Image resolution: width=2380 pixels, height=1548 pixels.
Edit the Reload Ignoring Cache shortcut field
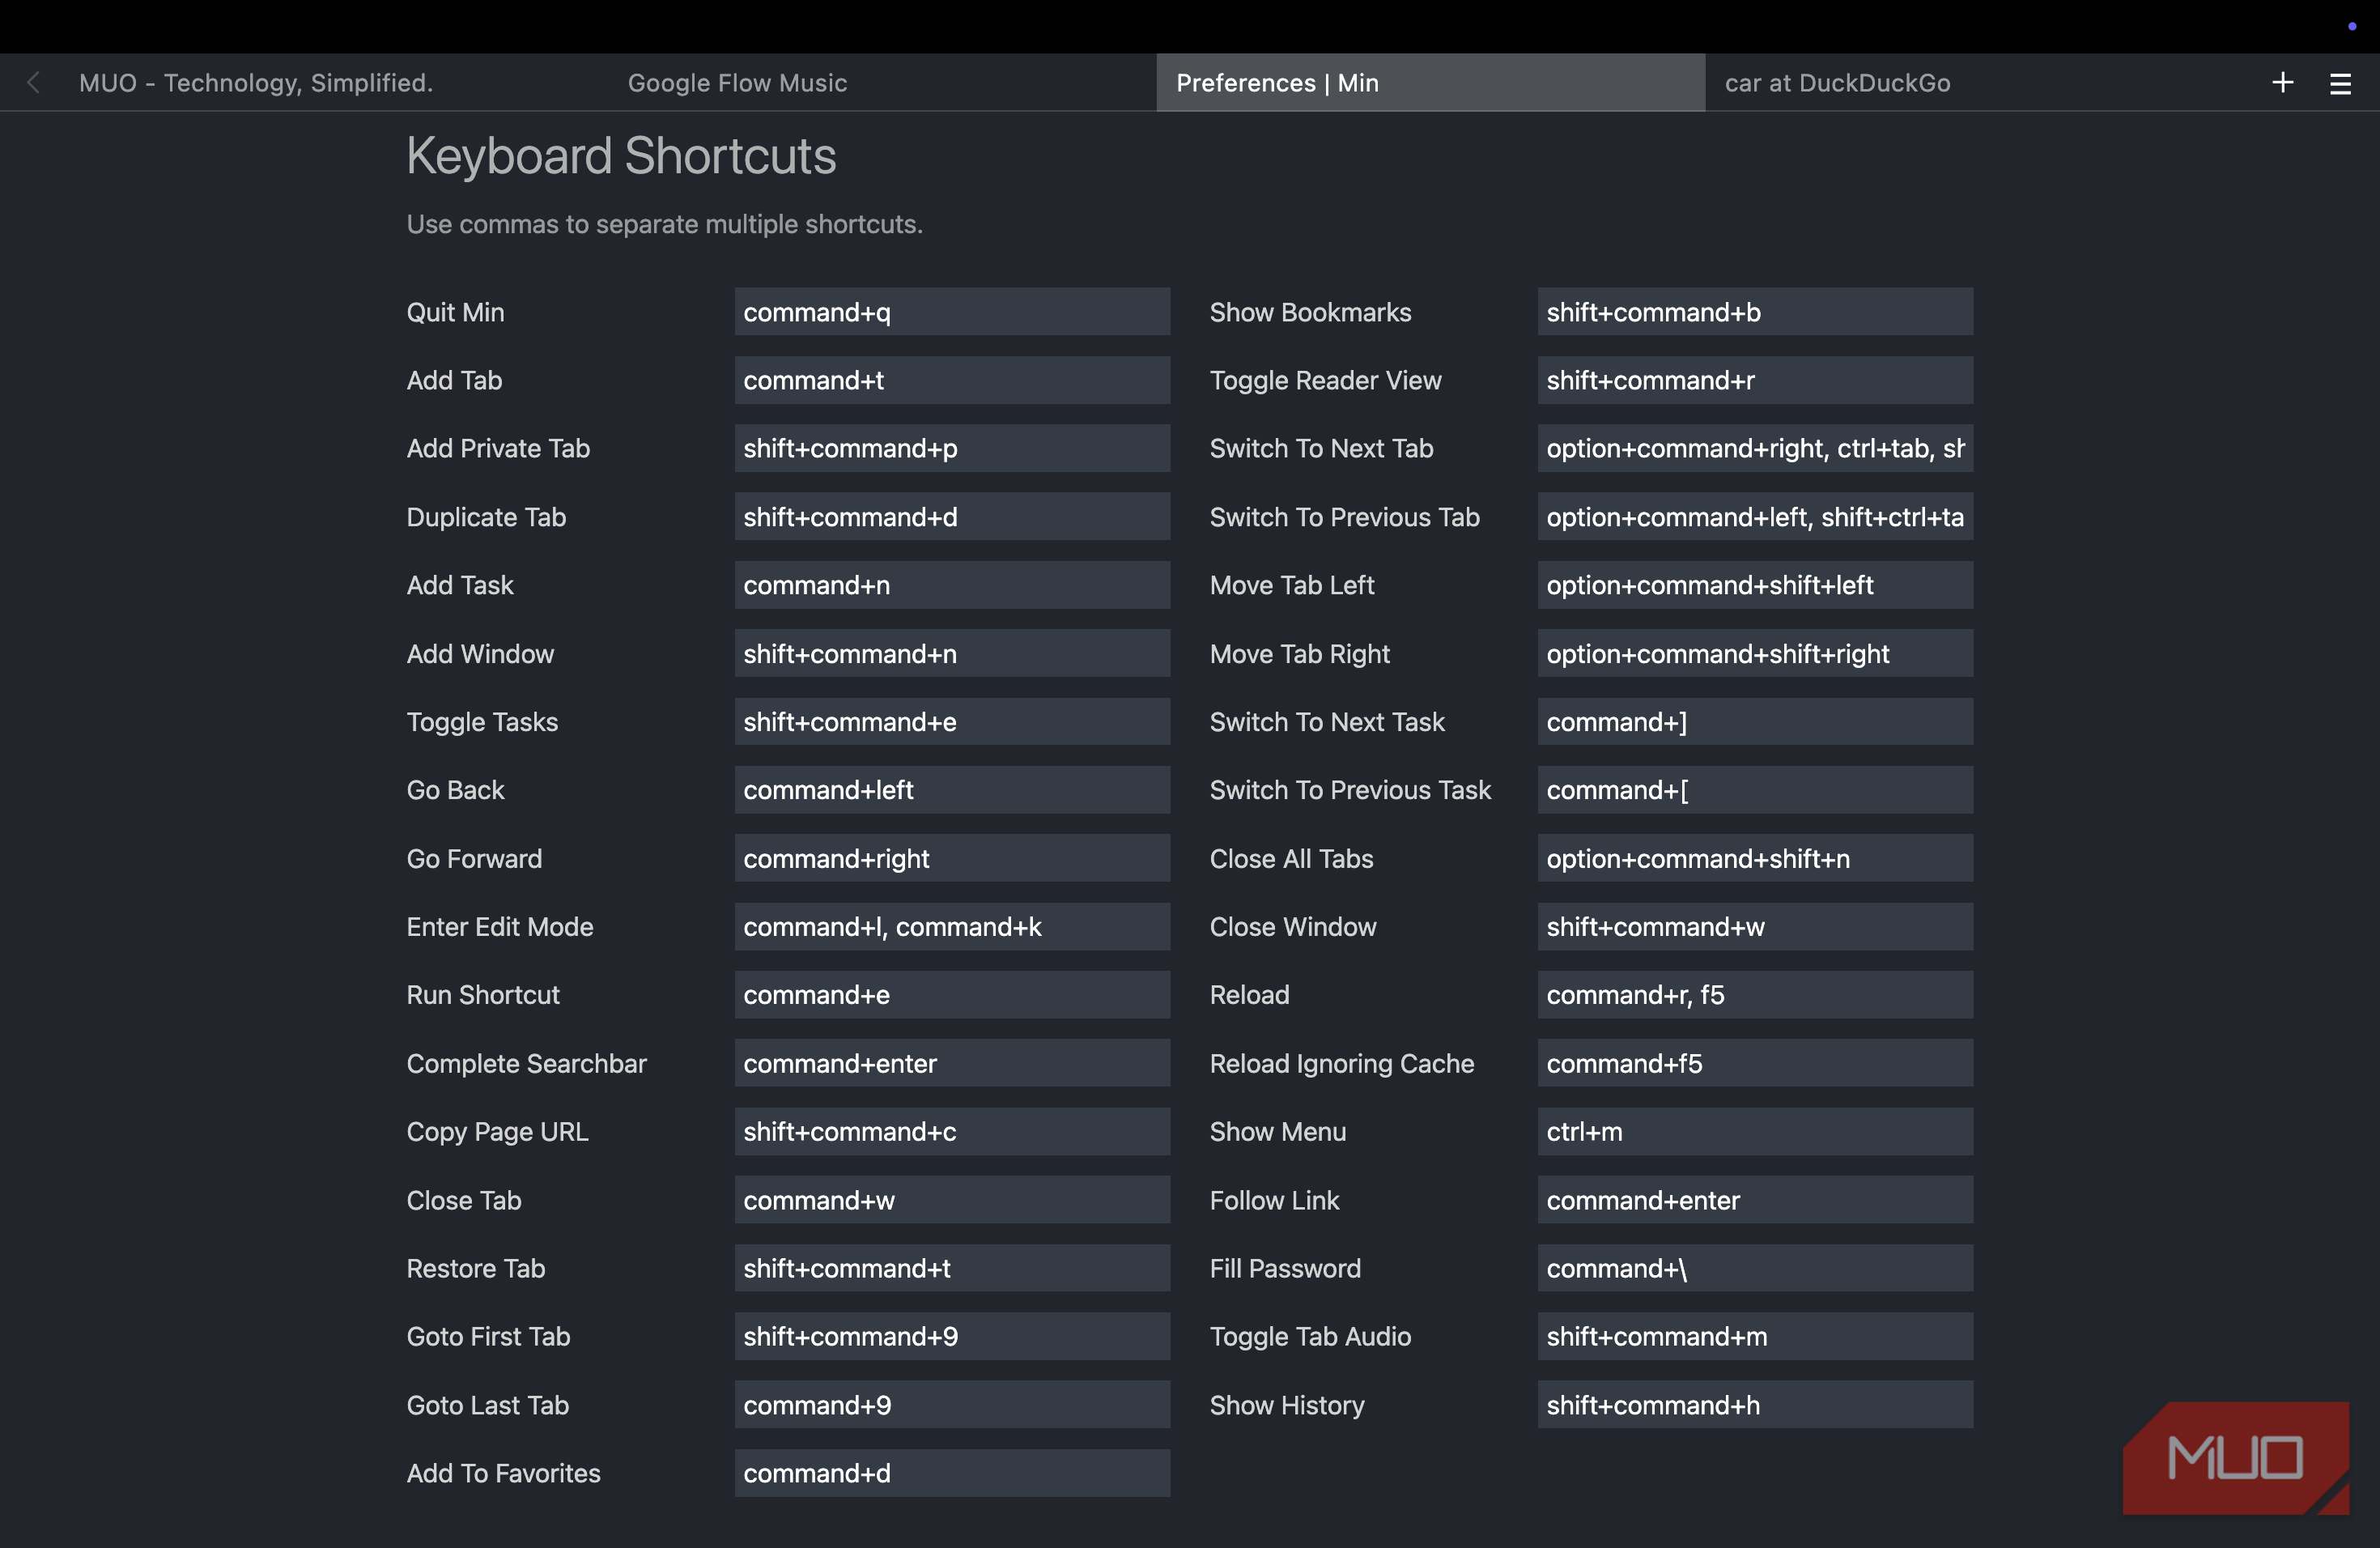pyautogui.click(x=1755, y=1064)
